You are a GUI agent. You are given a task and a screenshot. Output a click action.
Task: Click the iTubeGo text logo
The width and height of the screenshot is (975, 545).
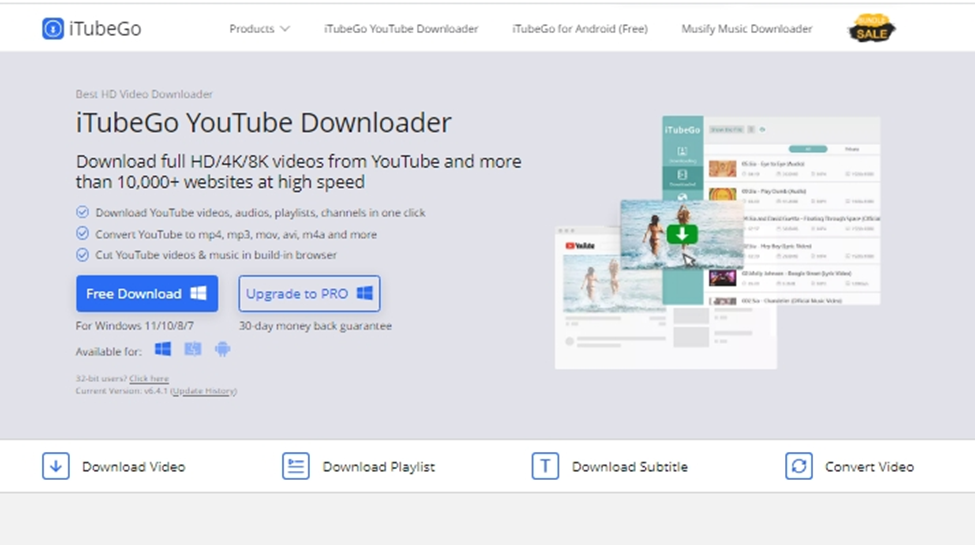105,29
